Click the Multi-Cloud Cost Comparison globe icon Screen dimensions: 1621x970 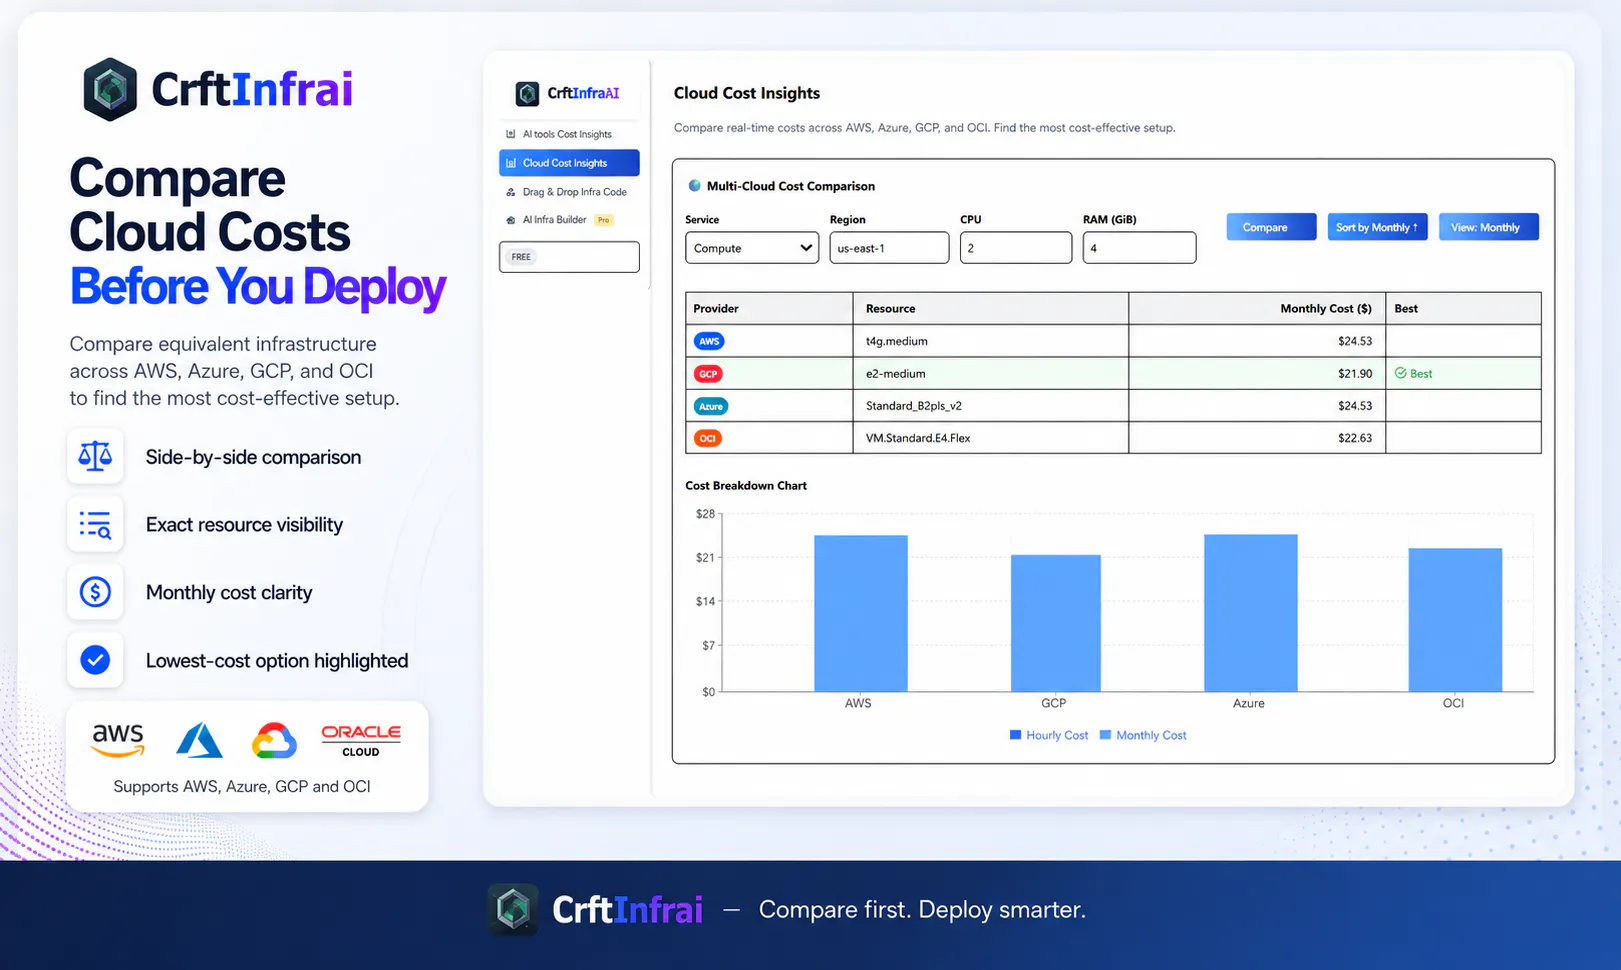(694, 185)
